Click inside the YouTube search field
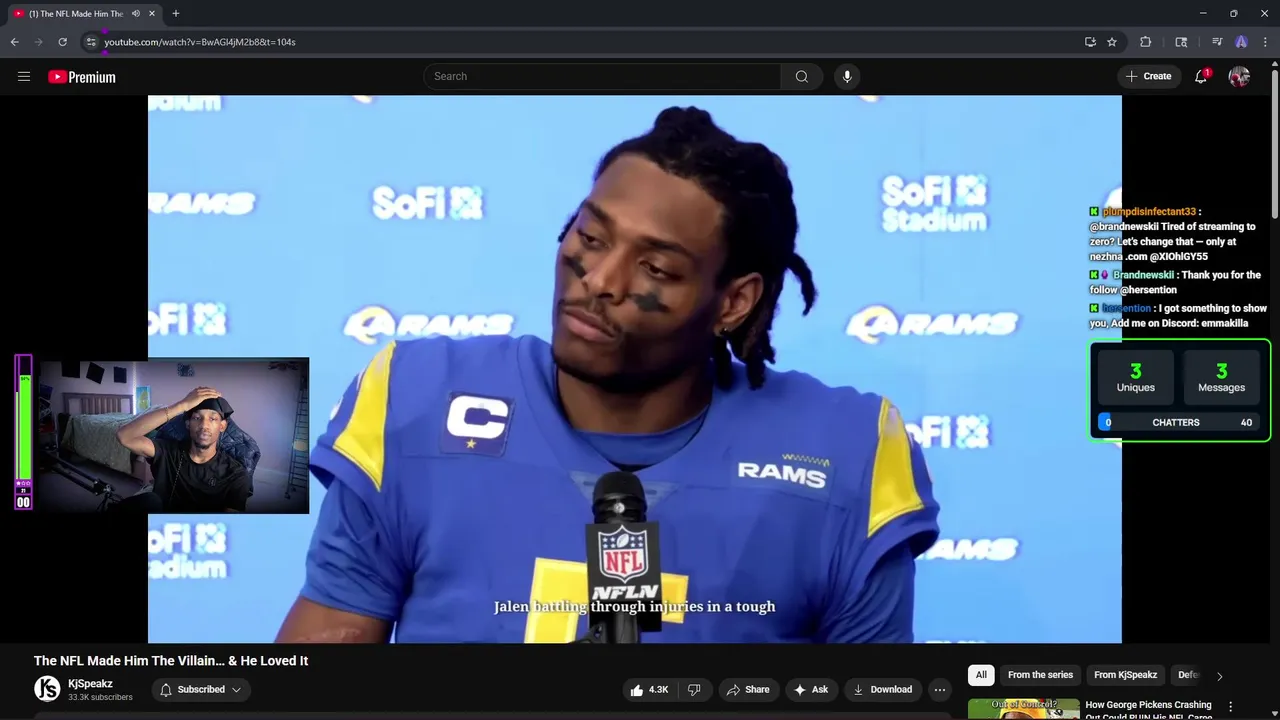Image resolution: width=1280 pixels, height=720 pixels. pos(603,77)
